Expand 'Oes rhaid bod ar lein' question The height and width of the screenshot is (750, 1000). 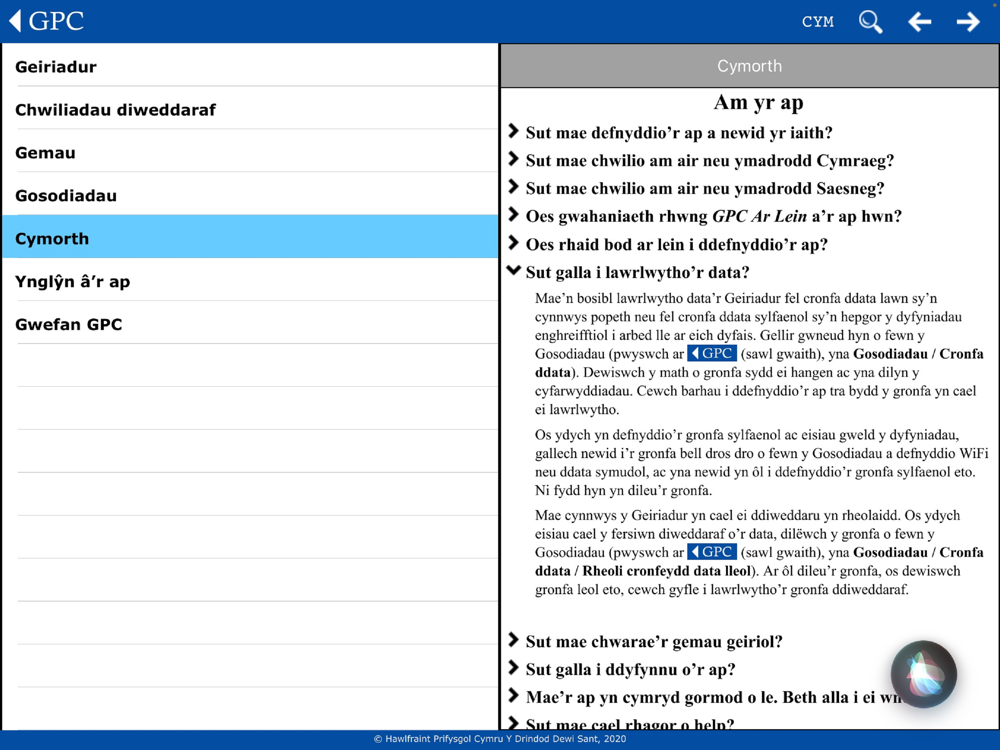pyautogui.click(x=668, y=244)
